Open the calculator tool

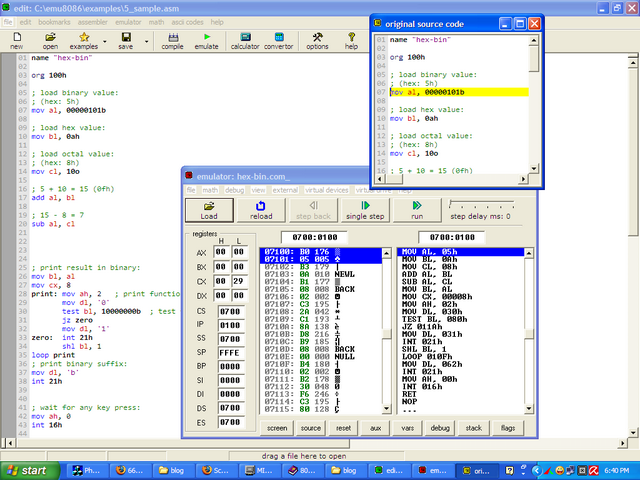245,41
